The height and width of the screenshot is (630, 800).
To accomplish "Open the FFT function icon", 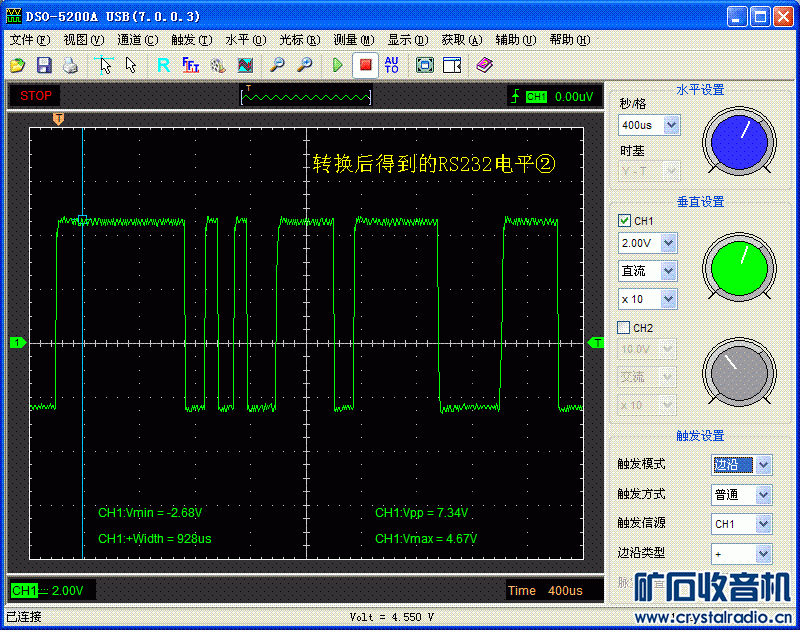I will tap(191, 65).
